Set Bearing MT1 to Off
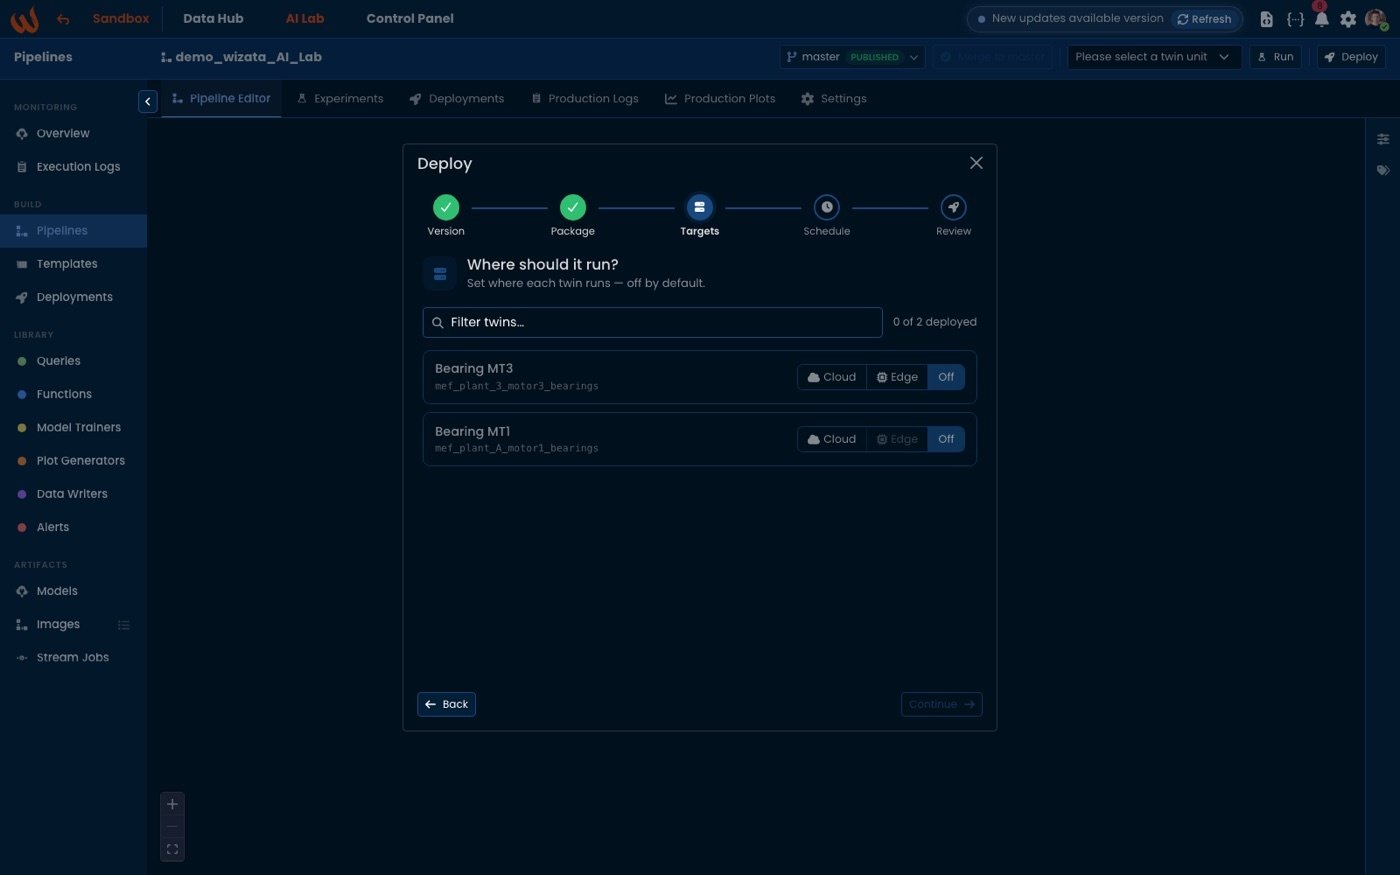This screenshot has height=875, width=1400. coord(946,439)
